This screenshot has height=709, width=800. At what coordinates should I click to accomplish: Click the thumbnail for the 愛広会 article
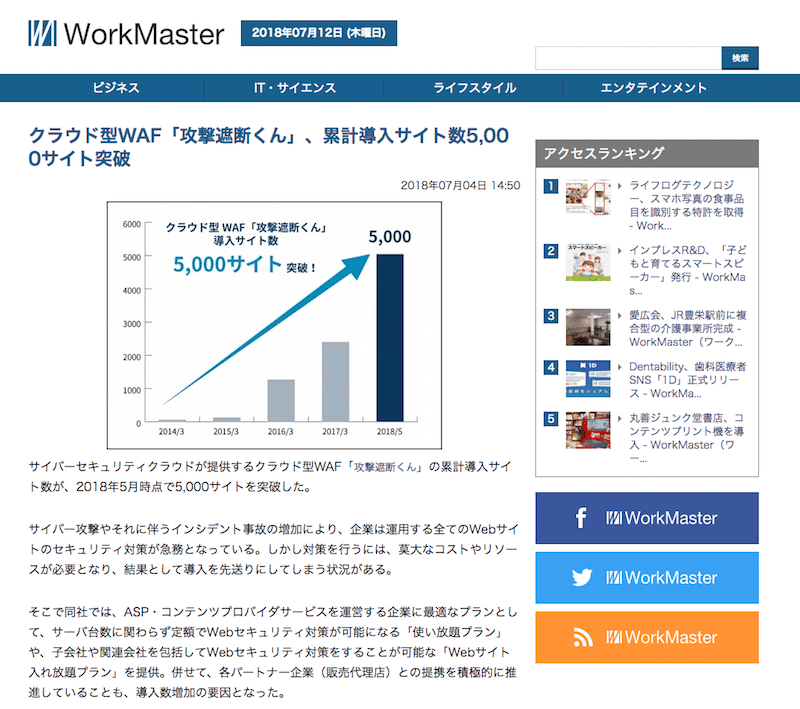point(588,327)
